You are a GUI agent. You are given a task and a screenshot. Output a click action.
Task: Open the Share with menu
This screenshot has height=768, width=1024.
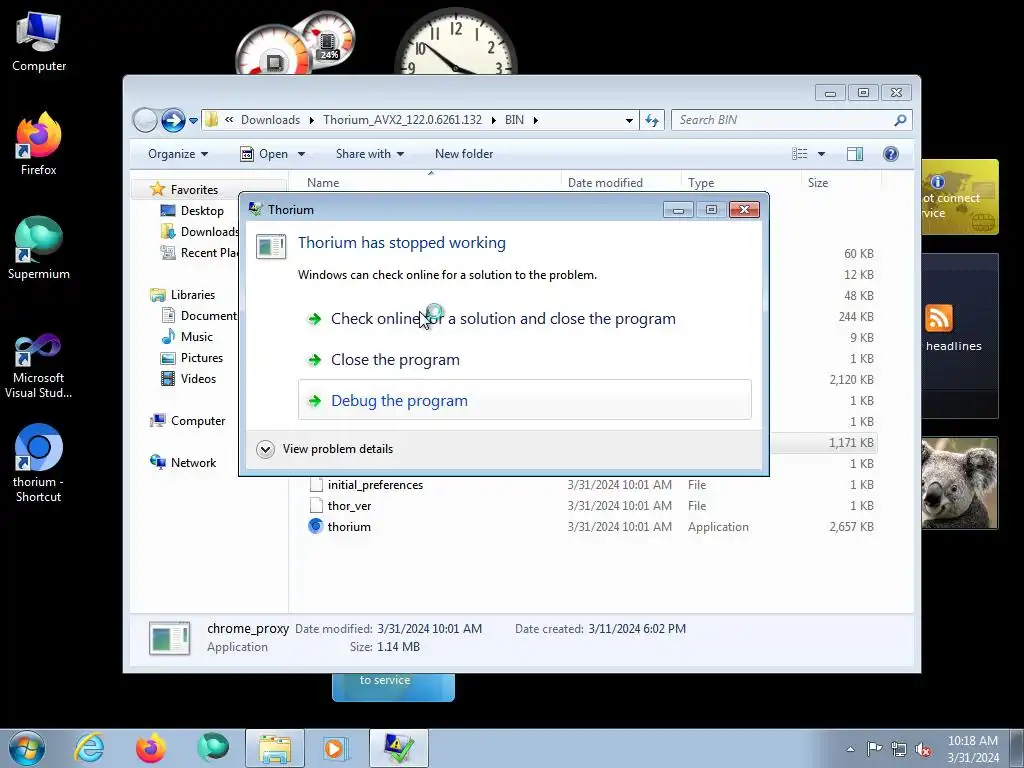pyautogui.click(x=370, y=154)
